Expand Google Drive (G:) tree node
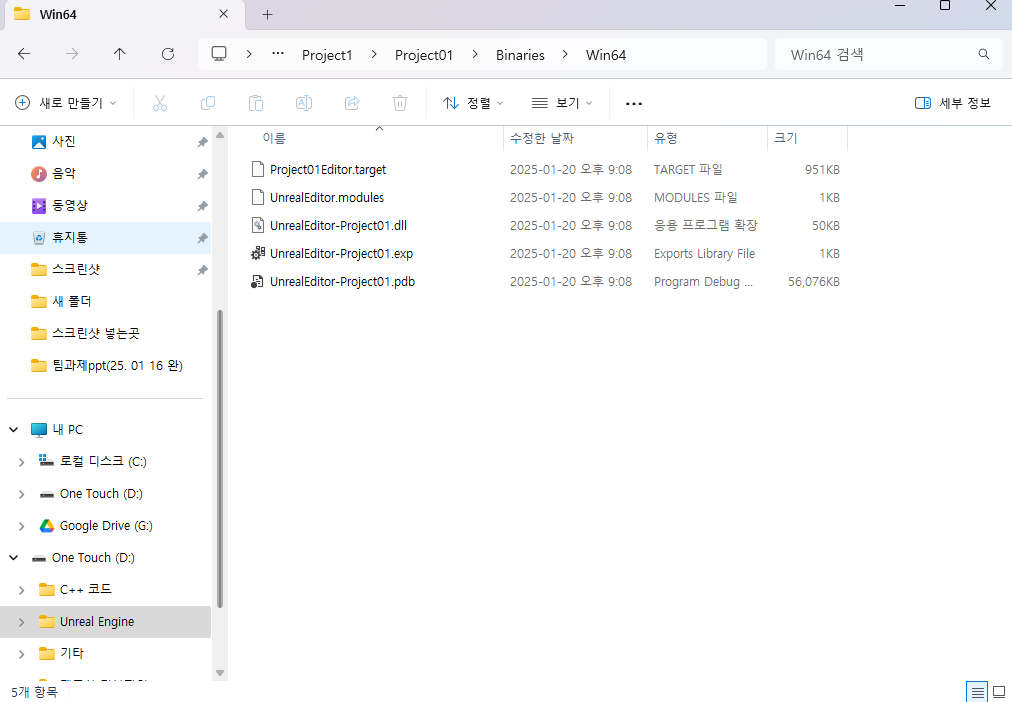Viewport: 1012px width, 702px height. [21, 526]
